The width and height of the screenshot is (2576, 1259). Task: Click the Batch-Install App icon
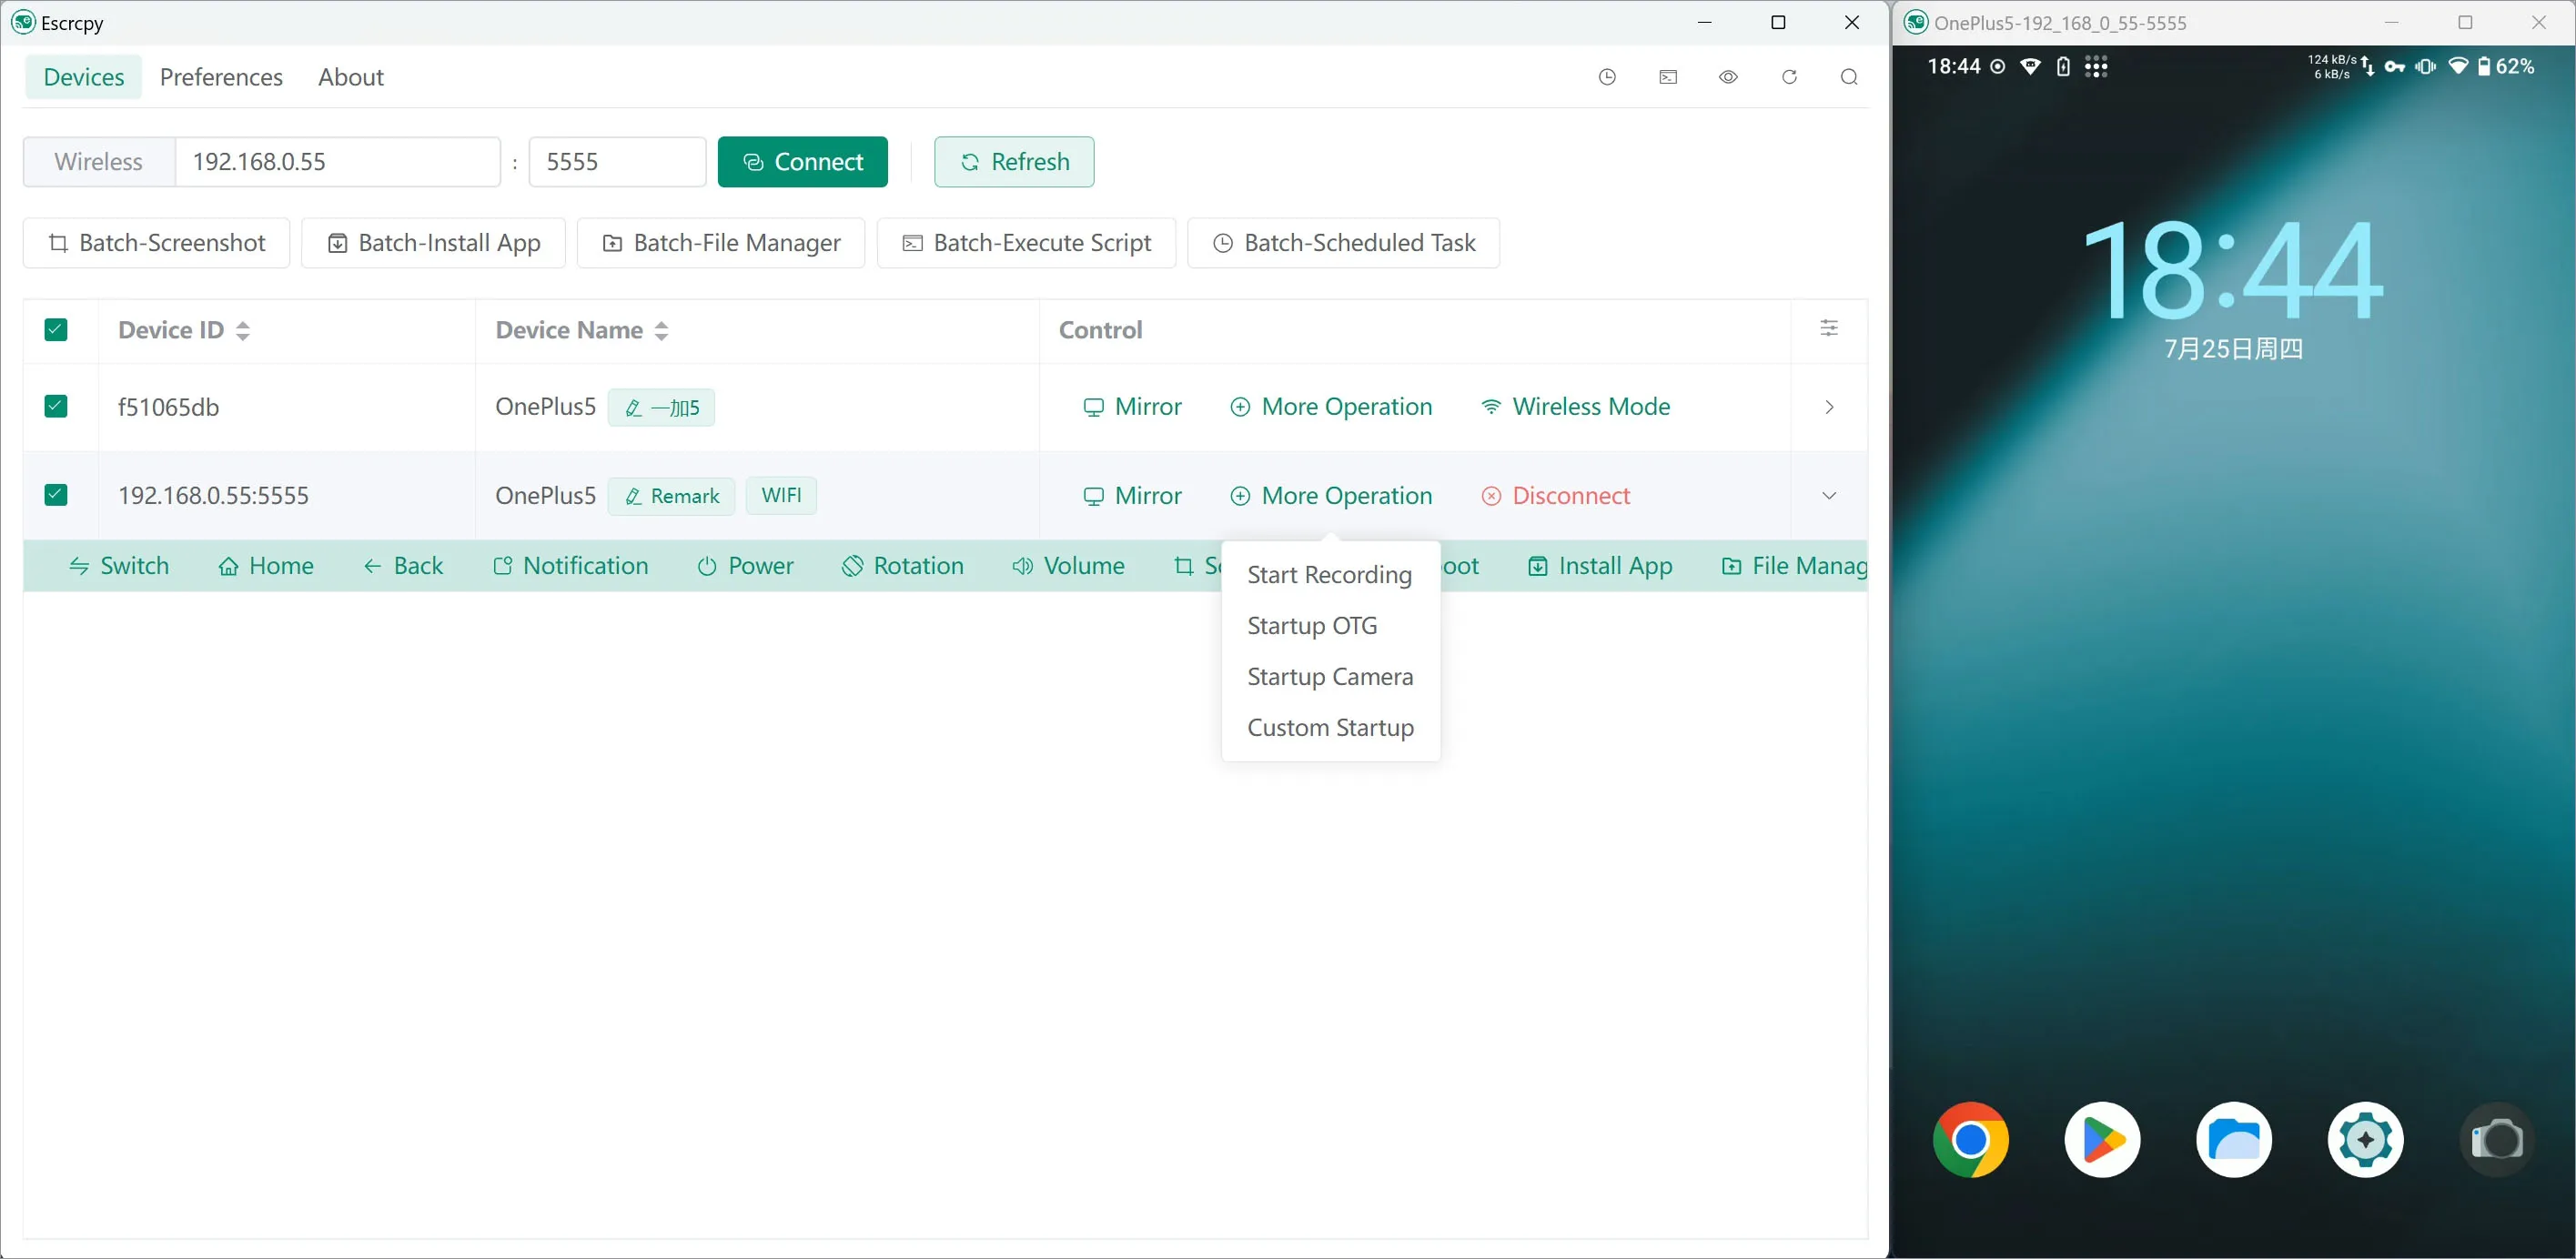coord(432,241)
